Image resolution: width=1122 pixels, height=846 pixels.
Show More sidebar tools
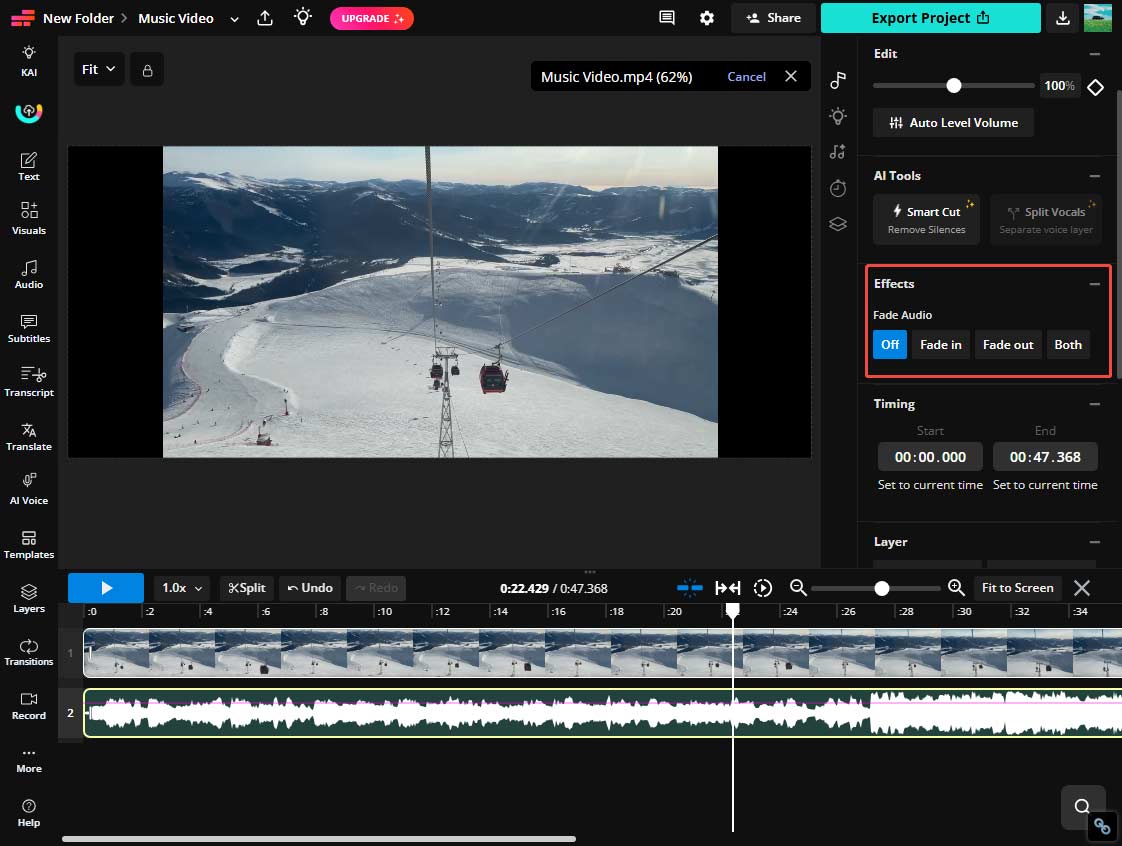click(29, 760)
